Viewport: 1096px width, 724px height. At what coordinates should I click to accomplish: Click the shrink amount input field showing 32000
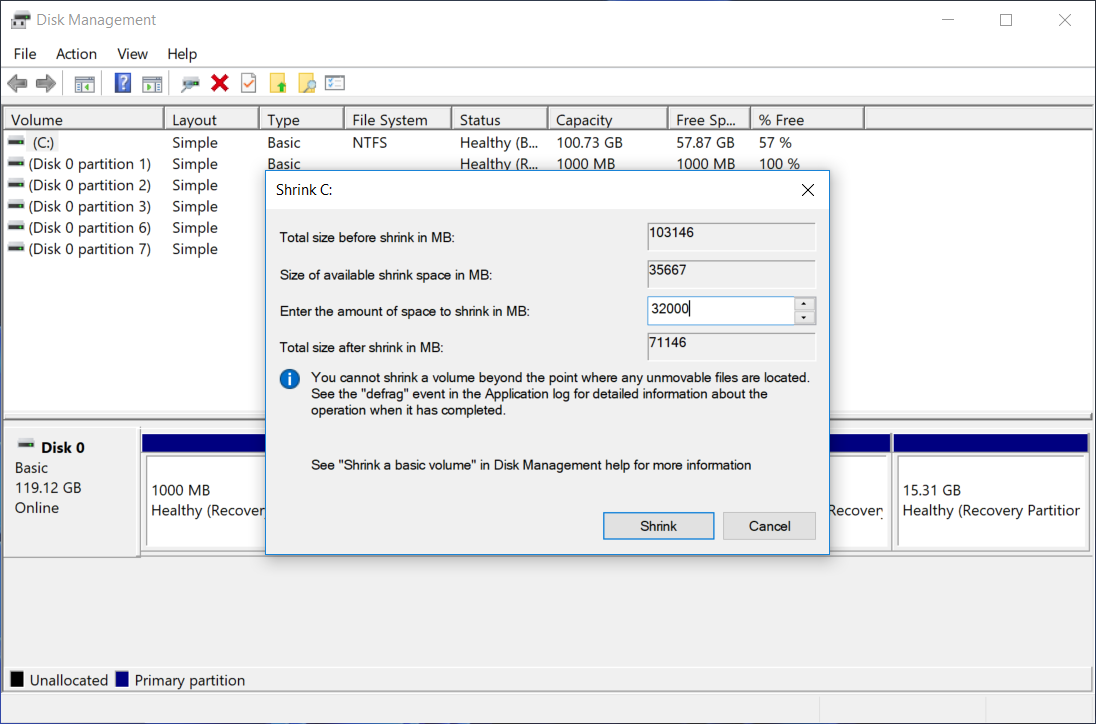click(x=721, y=310)
